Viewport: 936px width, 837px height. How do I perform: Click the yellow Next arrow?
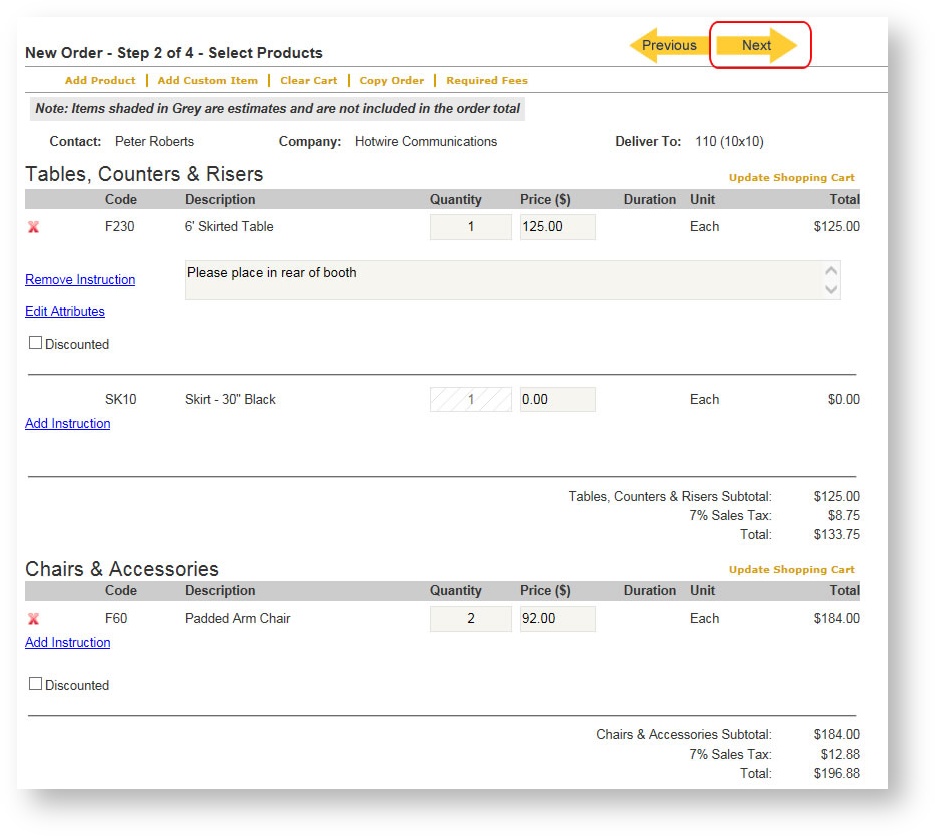click(x=756, y=44)
